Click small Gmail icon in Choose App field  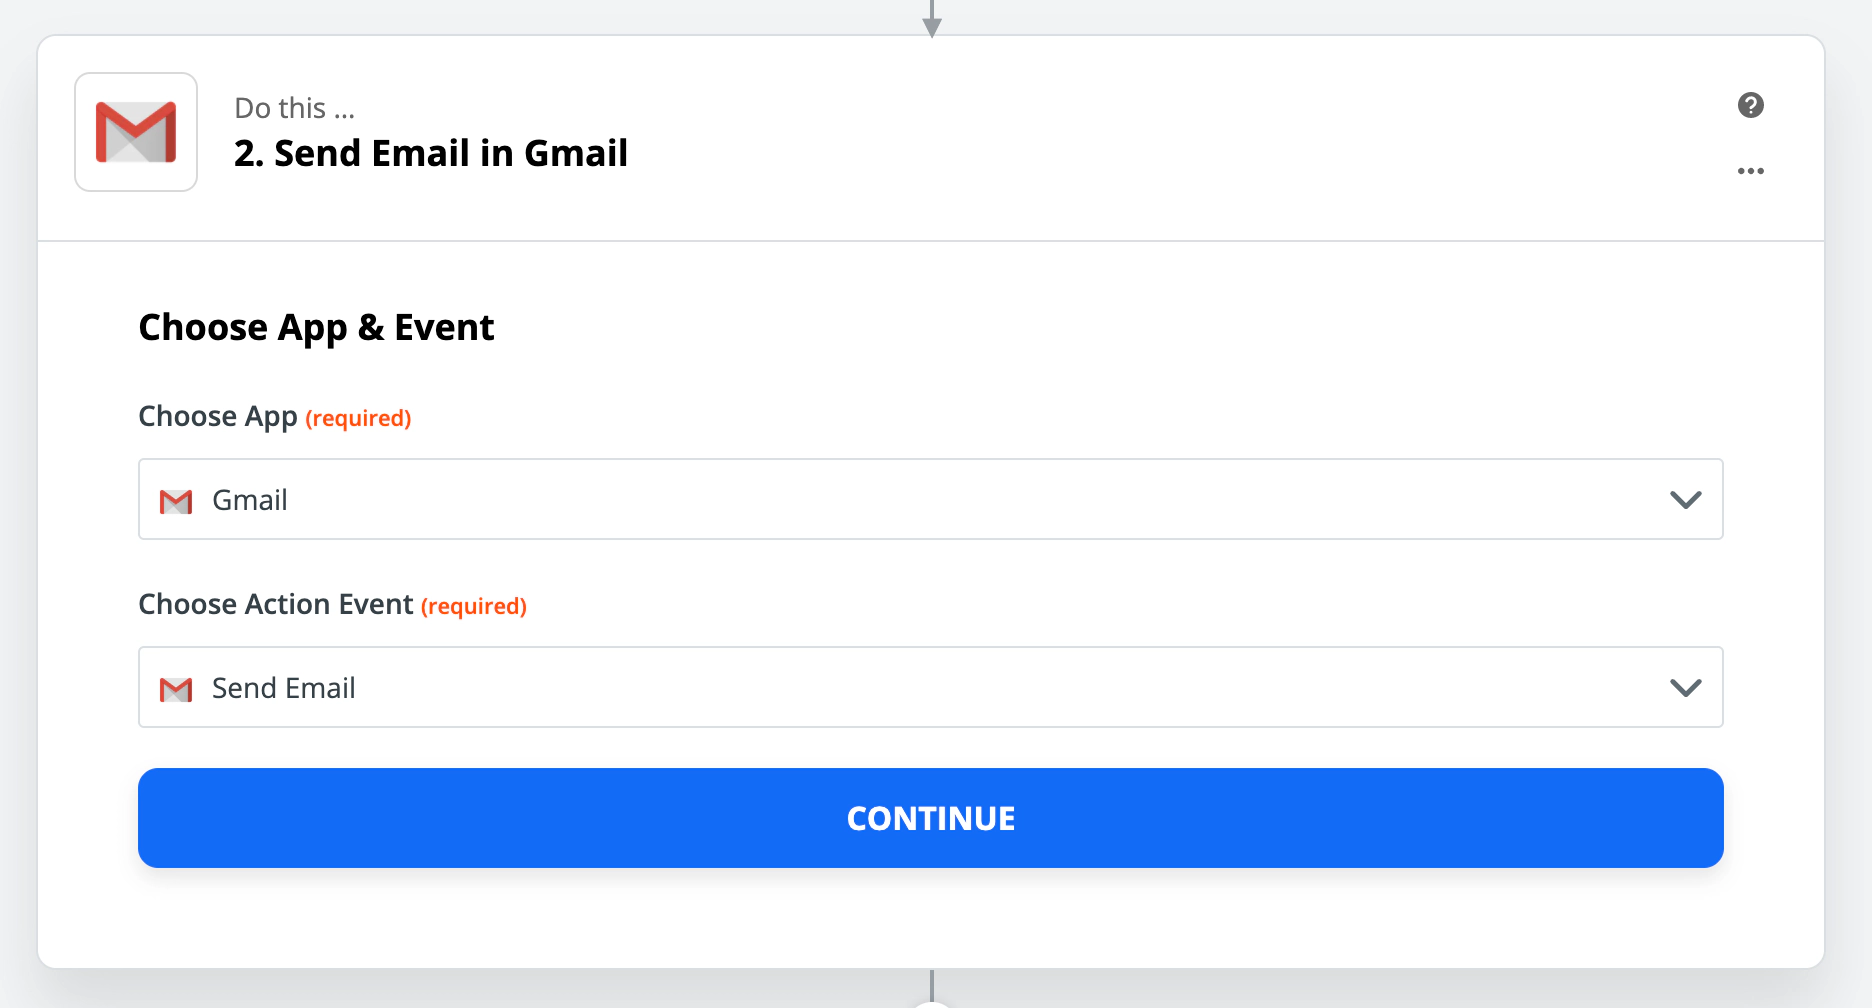tap(176, 501)
